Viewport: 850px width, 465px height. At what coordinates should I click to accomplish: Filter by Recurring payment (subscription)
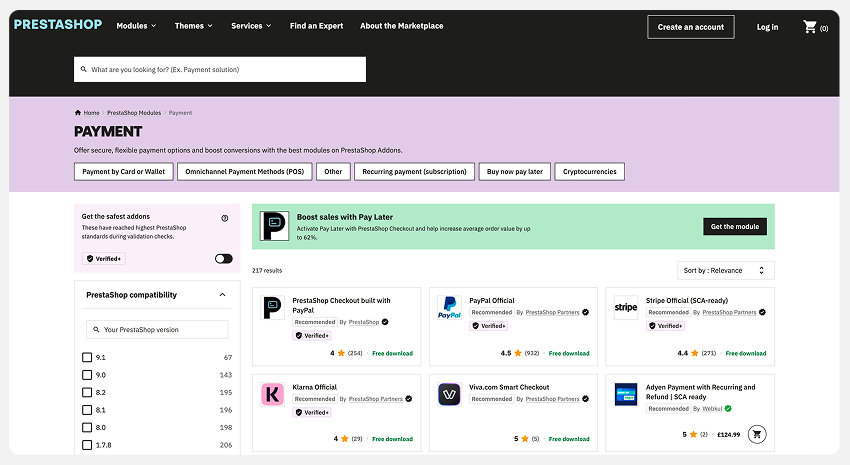tap(414, 171)
